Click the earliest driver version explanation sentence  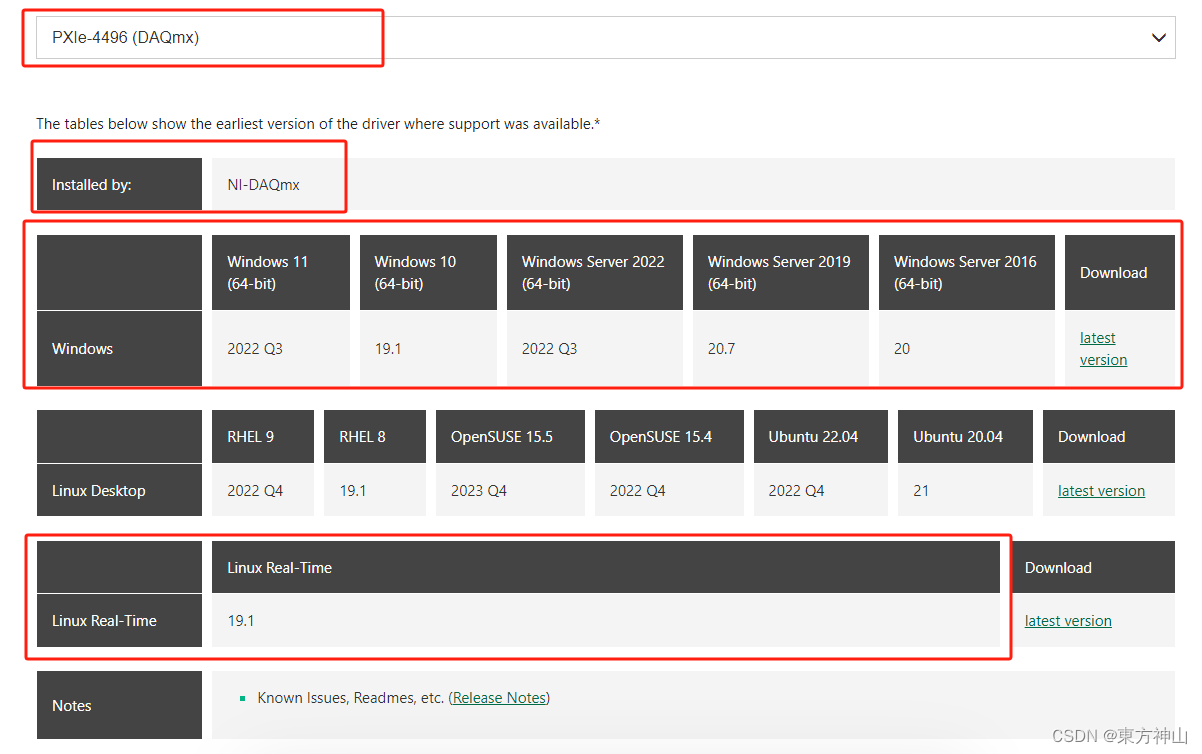[x=318, y=124]
